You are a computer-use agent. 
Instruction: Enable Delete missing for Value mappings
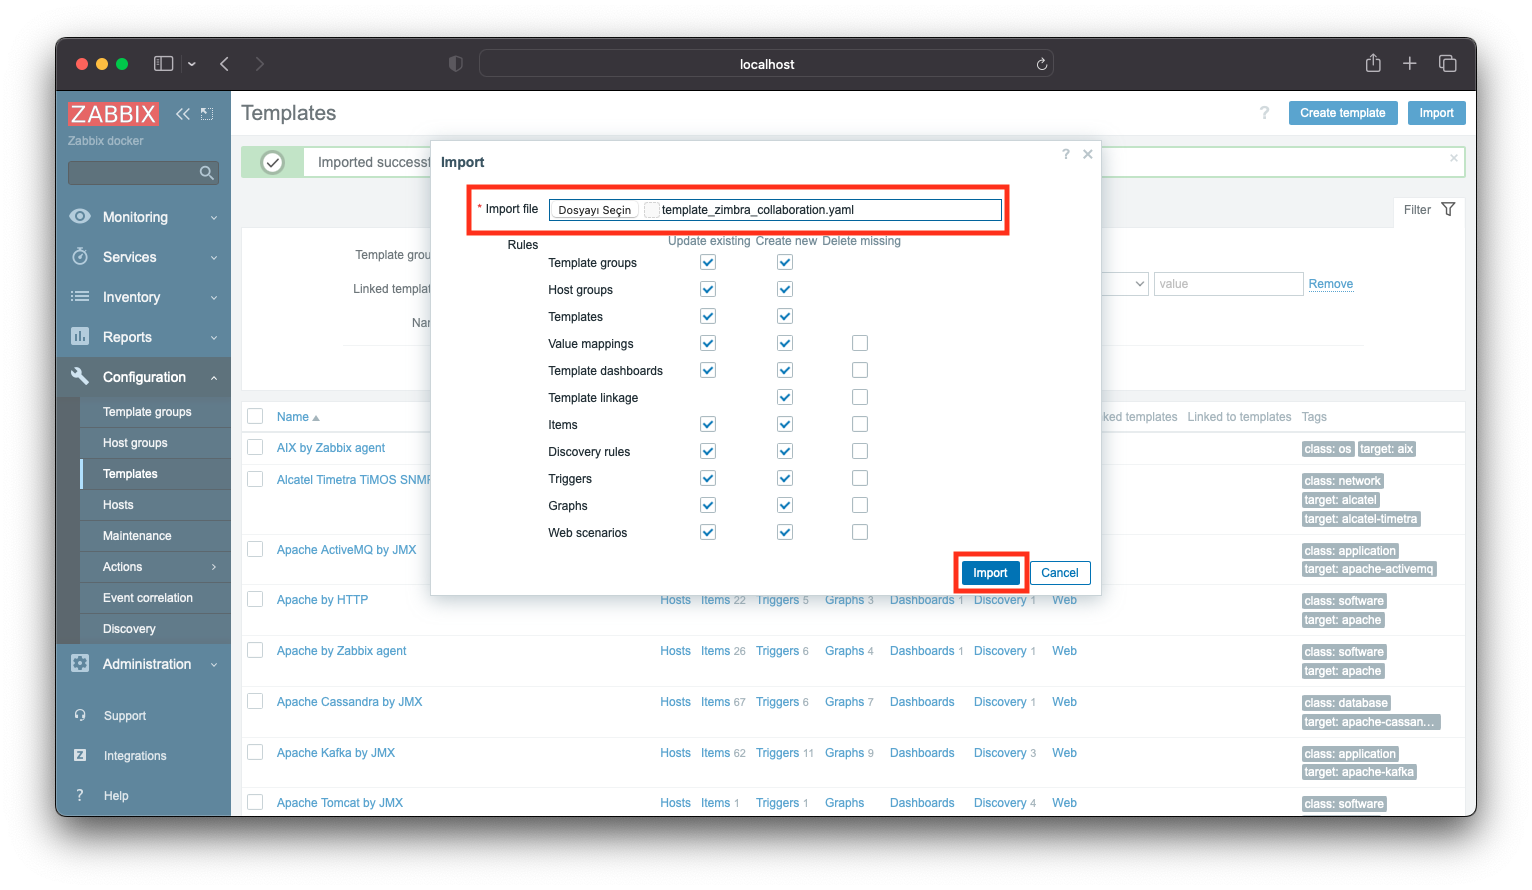[x=859, y=343]
